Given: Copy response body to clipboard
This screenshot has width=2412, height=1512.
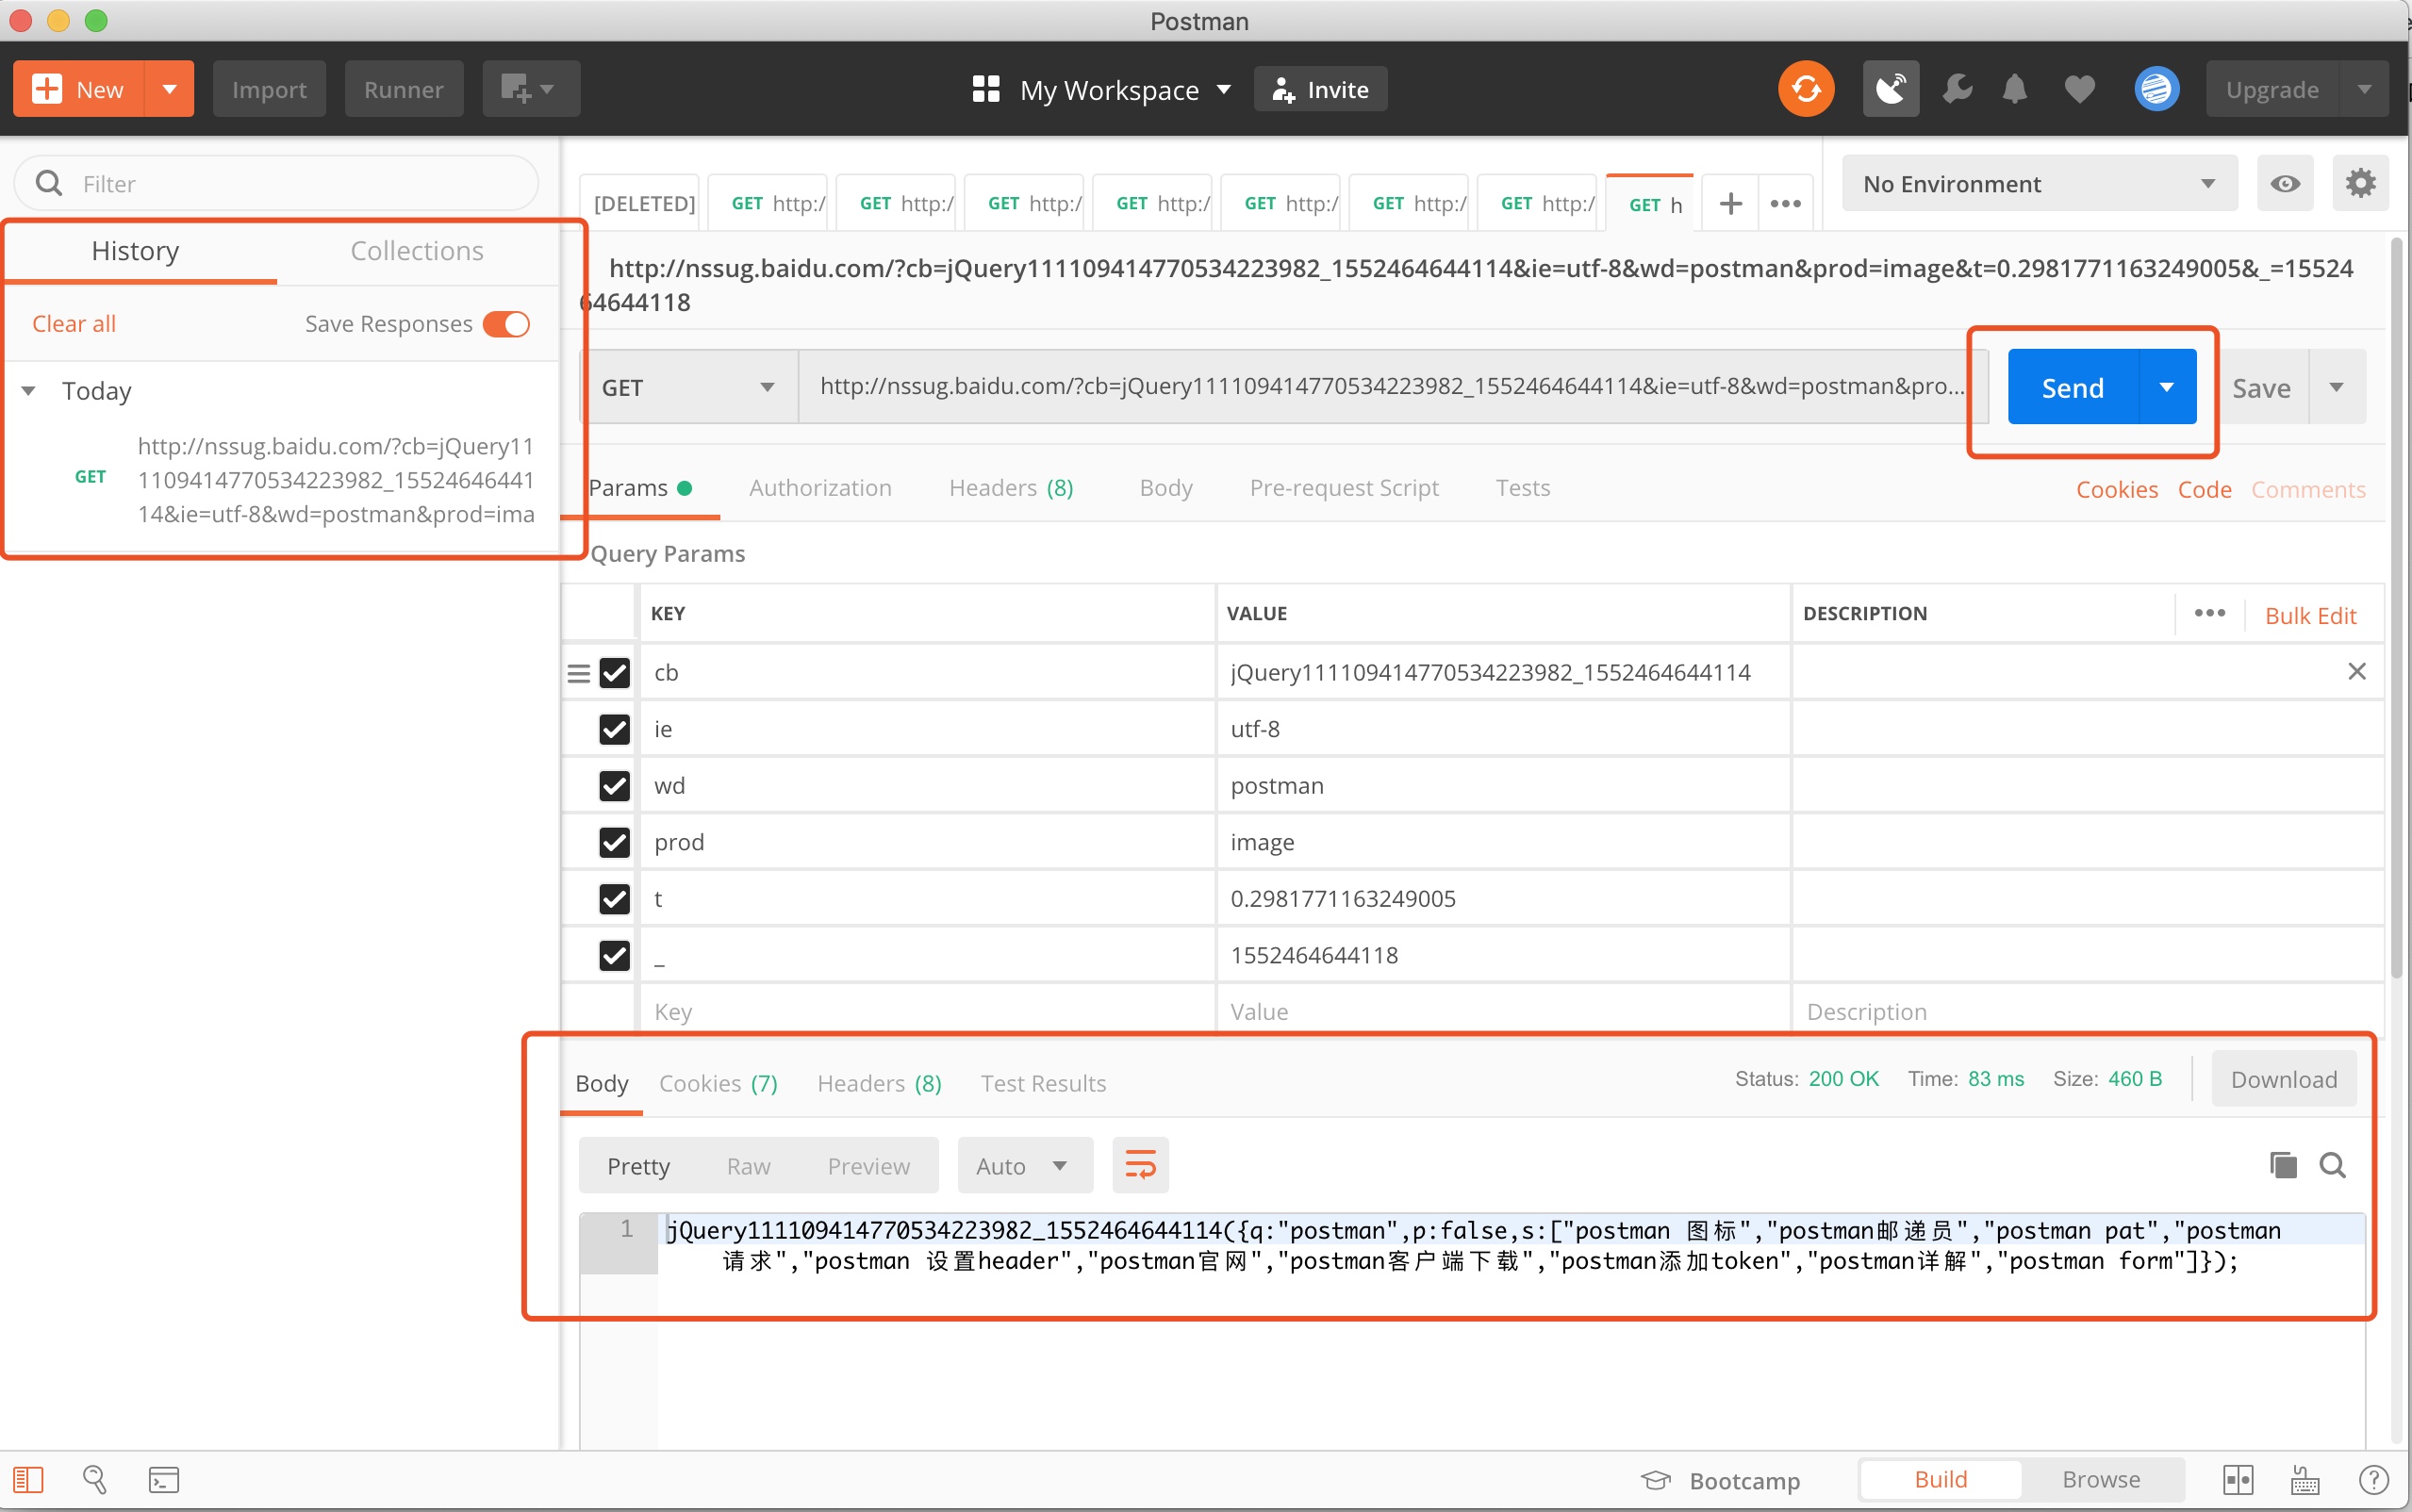Looking at the screenshot, I should 2283,1165.
